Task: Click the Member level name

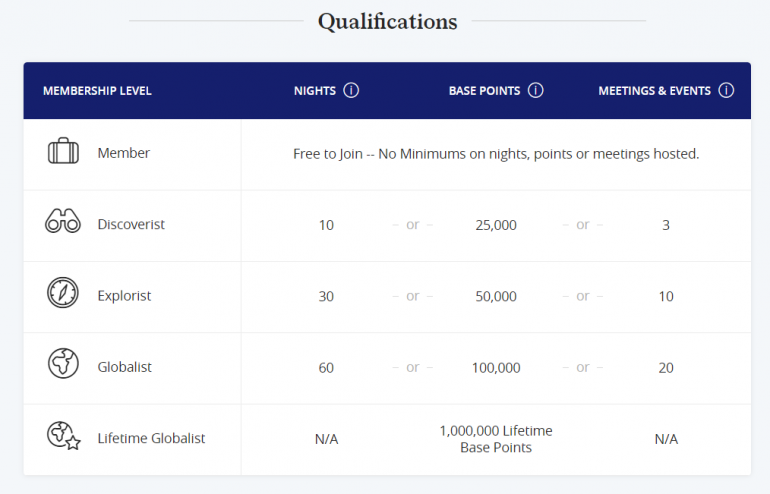Action: click(x=124, y=154)
